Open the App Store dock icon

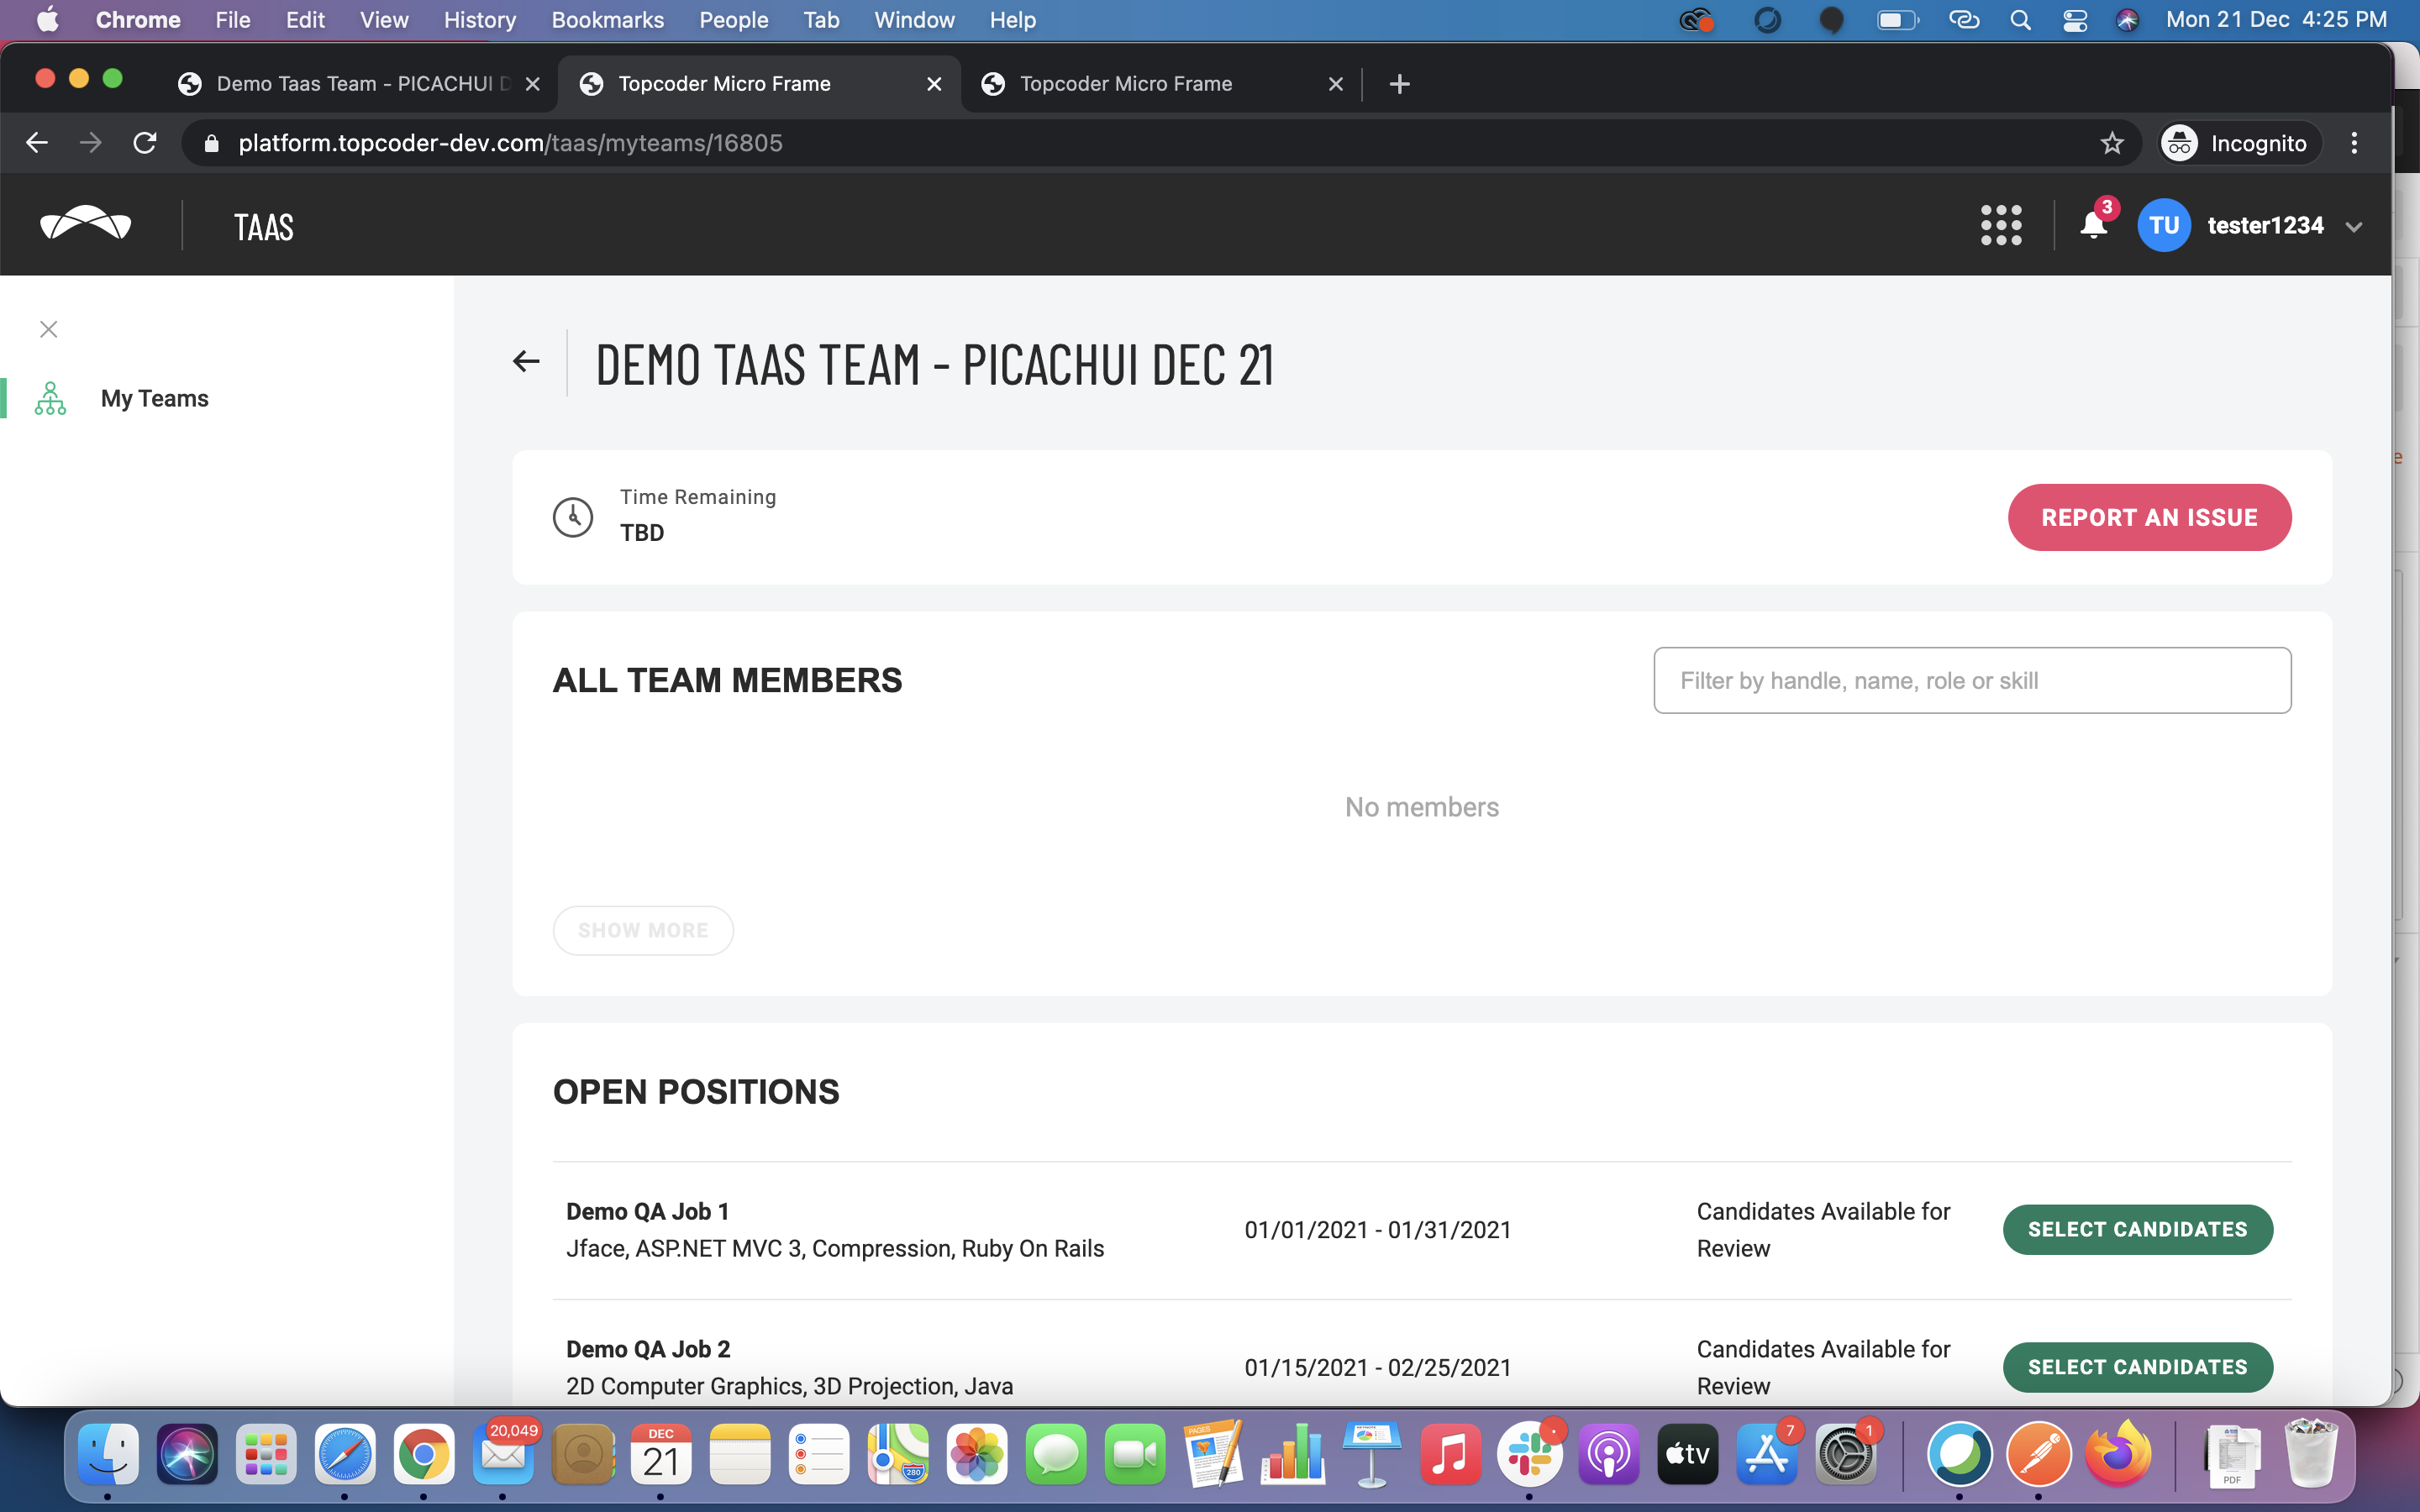tap(1767, 1454)
